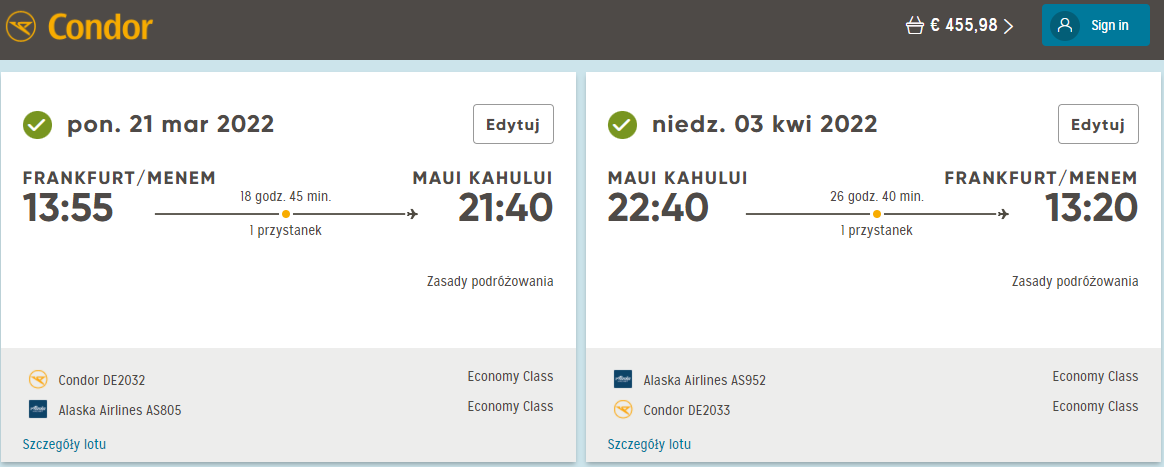Click the Condor logo in header

[x=79, y=27]
